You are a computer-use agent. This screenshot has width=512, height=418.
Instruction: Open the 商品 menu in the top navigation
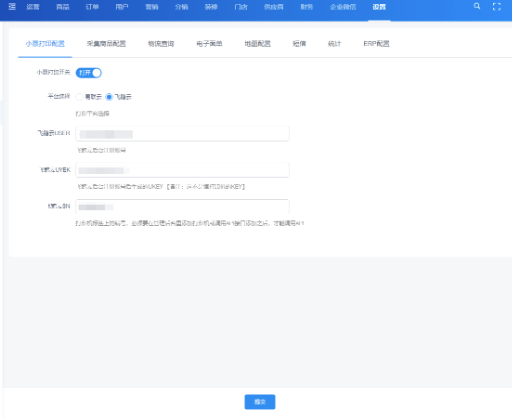click(x=63, y=7)
